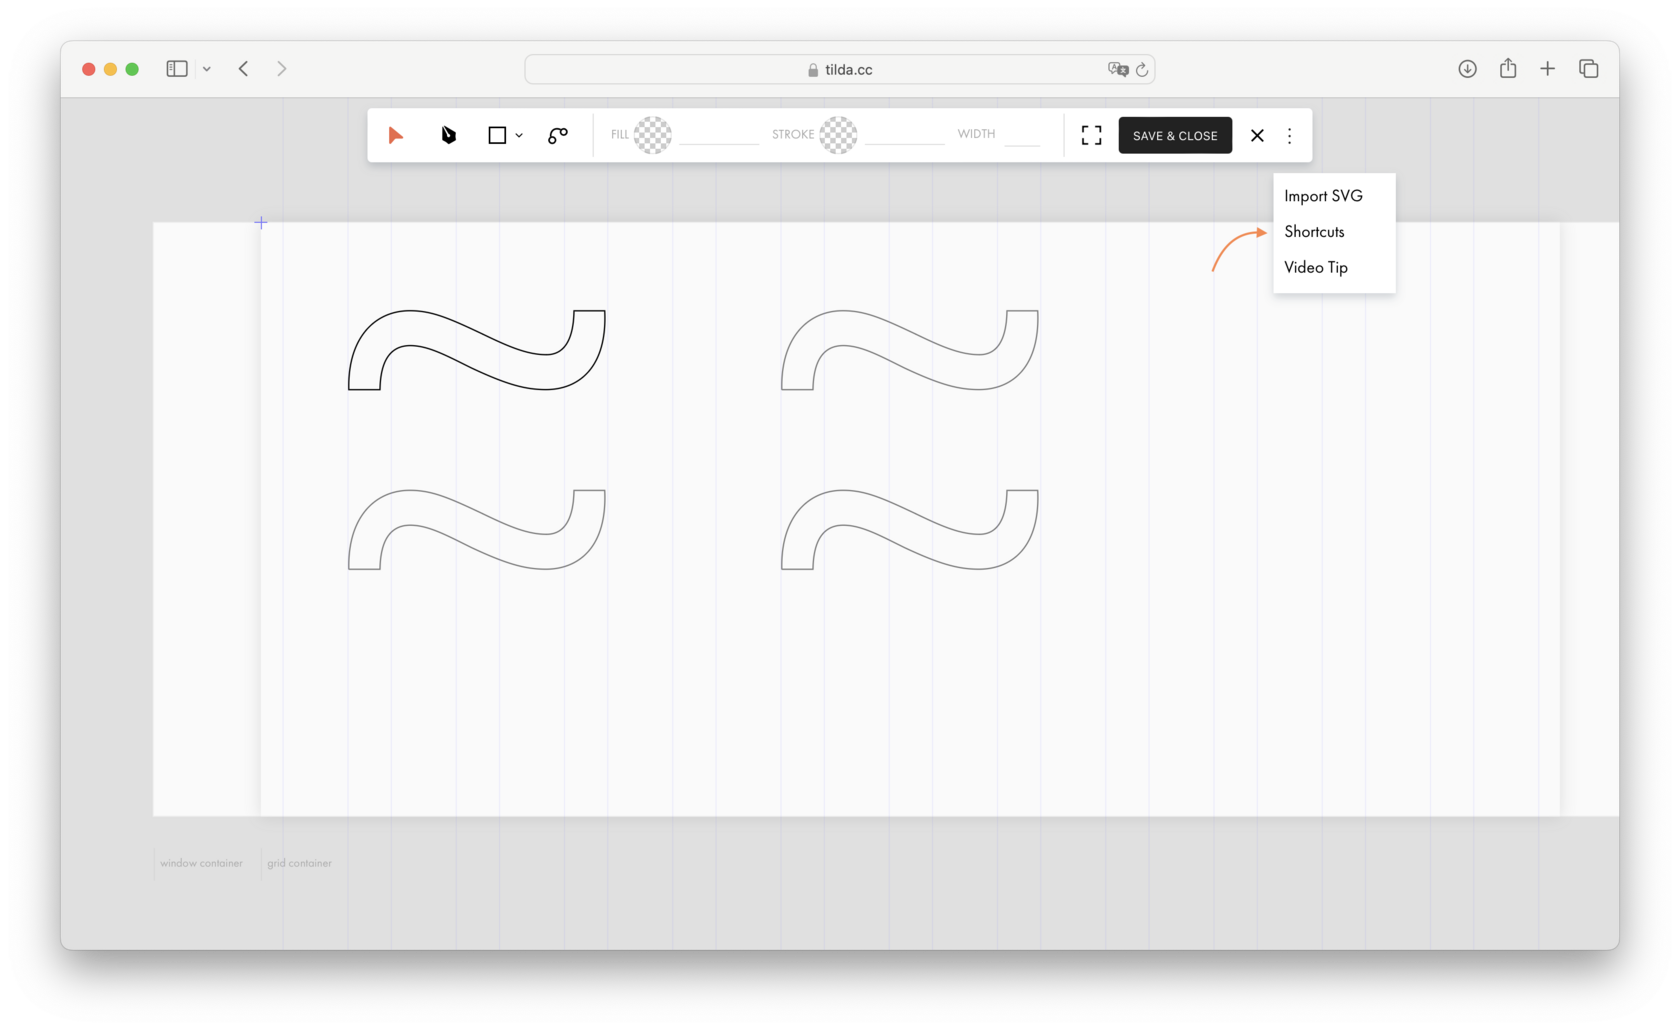The width and height of the screenshot is (1680, 1030).
Task: Click the Safari share icon
Action: (1507, 69)
